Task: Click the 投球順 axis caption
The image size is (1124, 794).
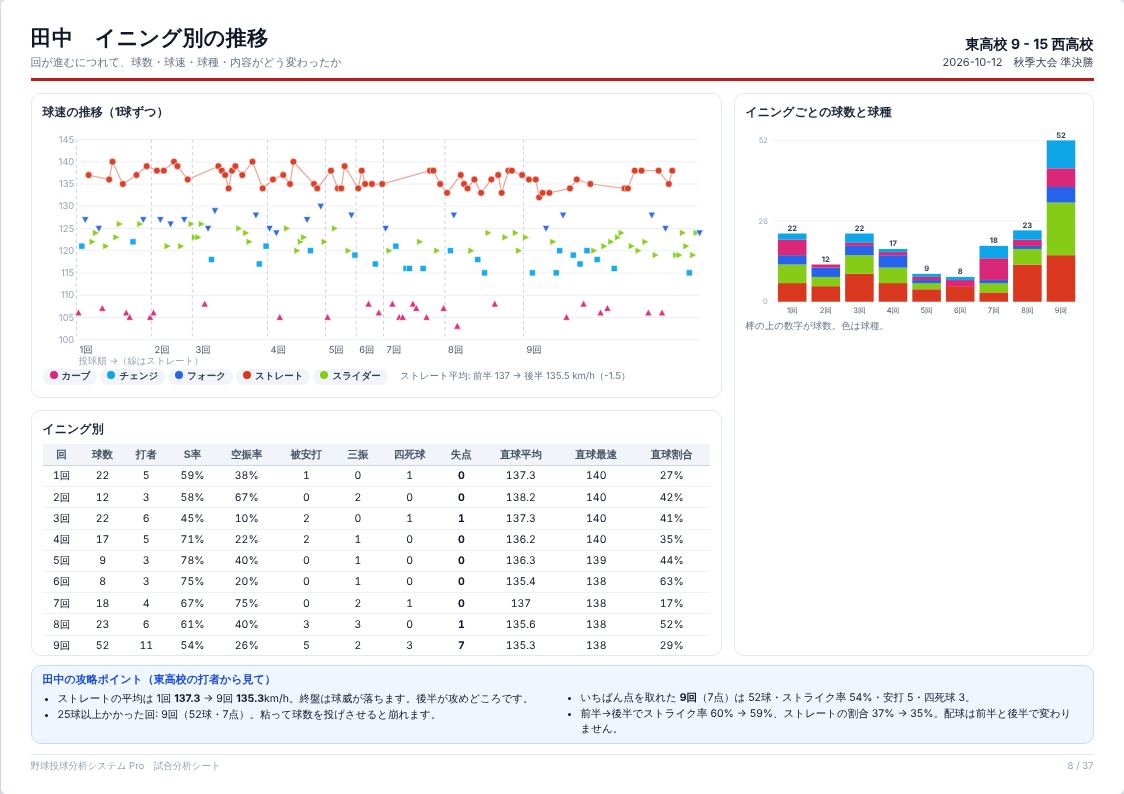Action: (138, 361)
